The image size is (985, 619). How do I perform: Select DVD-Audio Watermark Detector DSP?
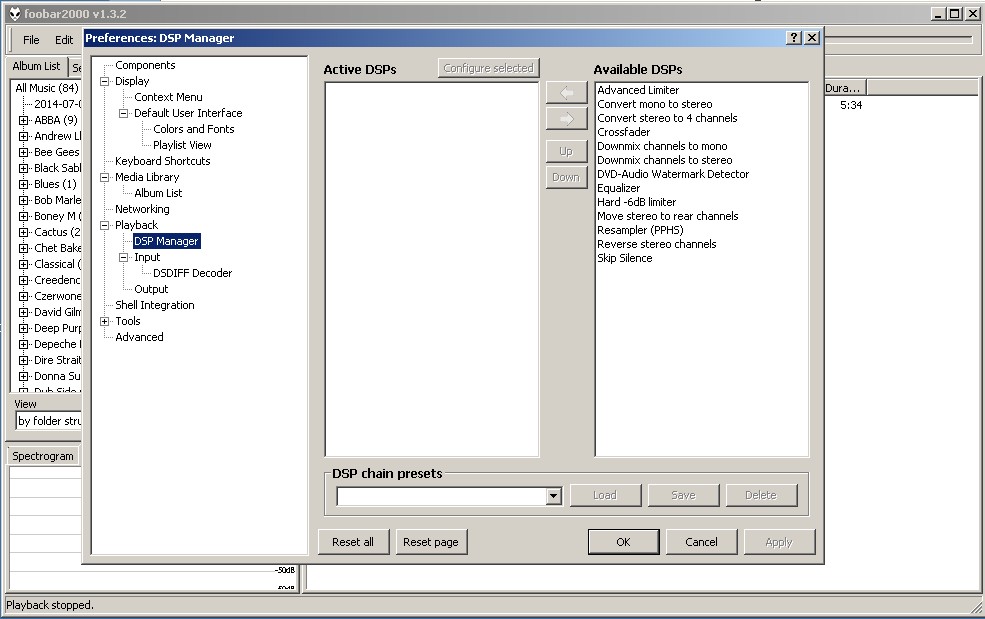[673, 174]
